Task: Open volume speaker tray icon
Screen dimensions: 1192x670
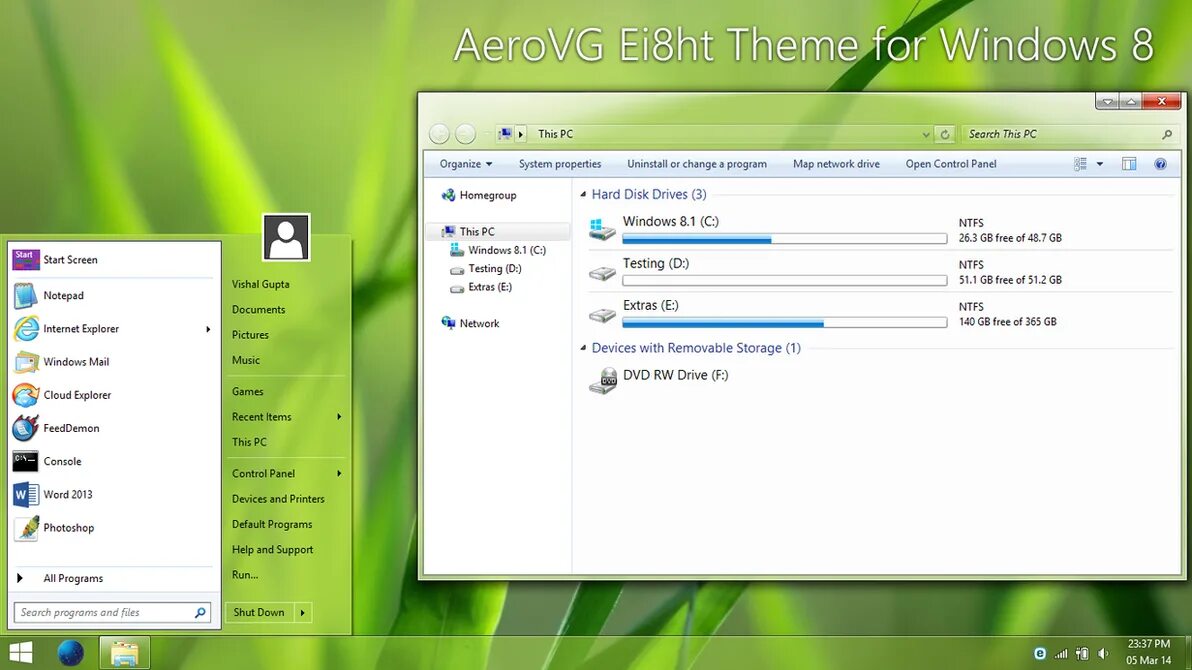Action: tap(1103, 654)
